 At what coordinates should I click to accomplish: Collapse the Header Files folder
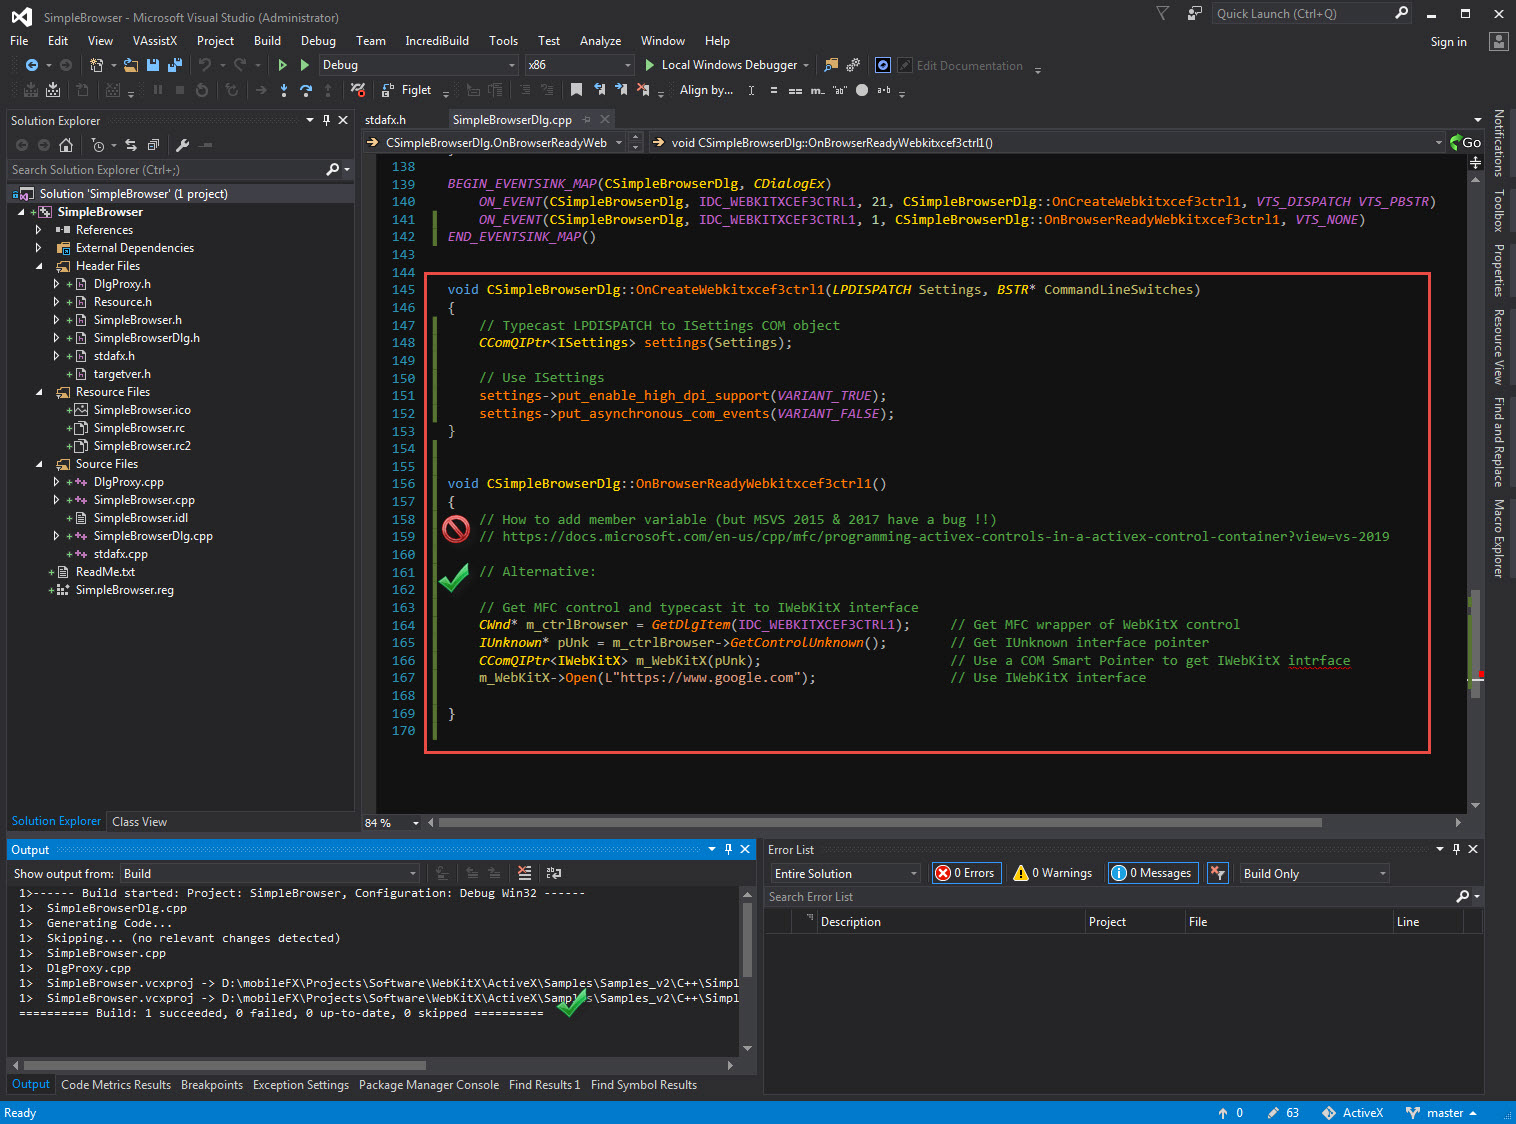coord(39,266)
